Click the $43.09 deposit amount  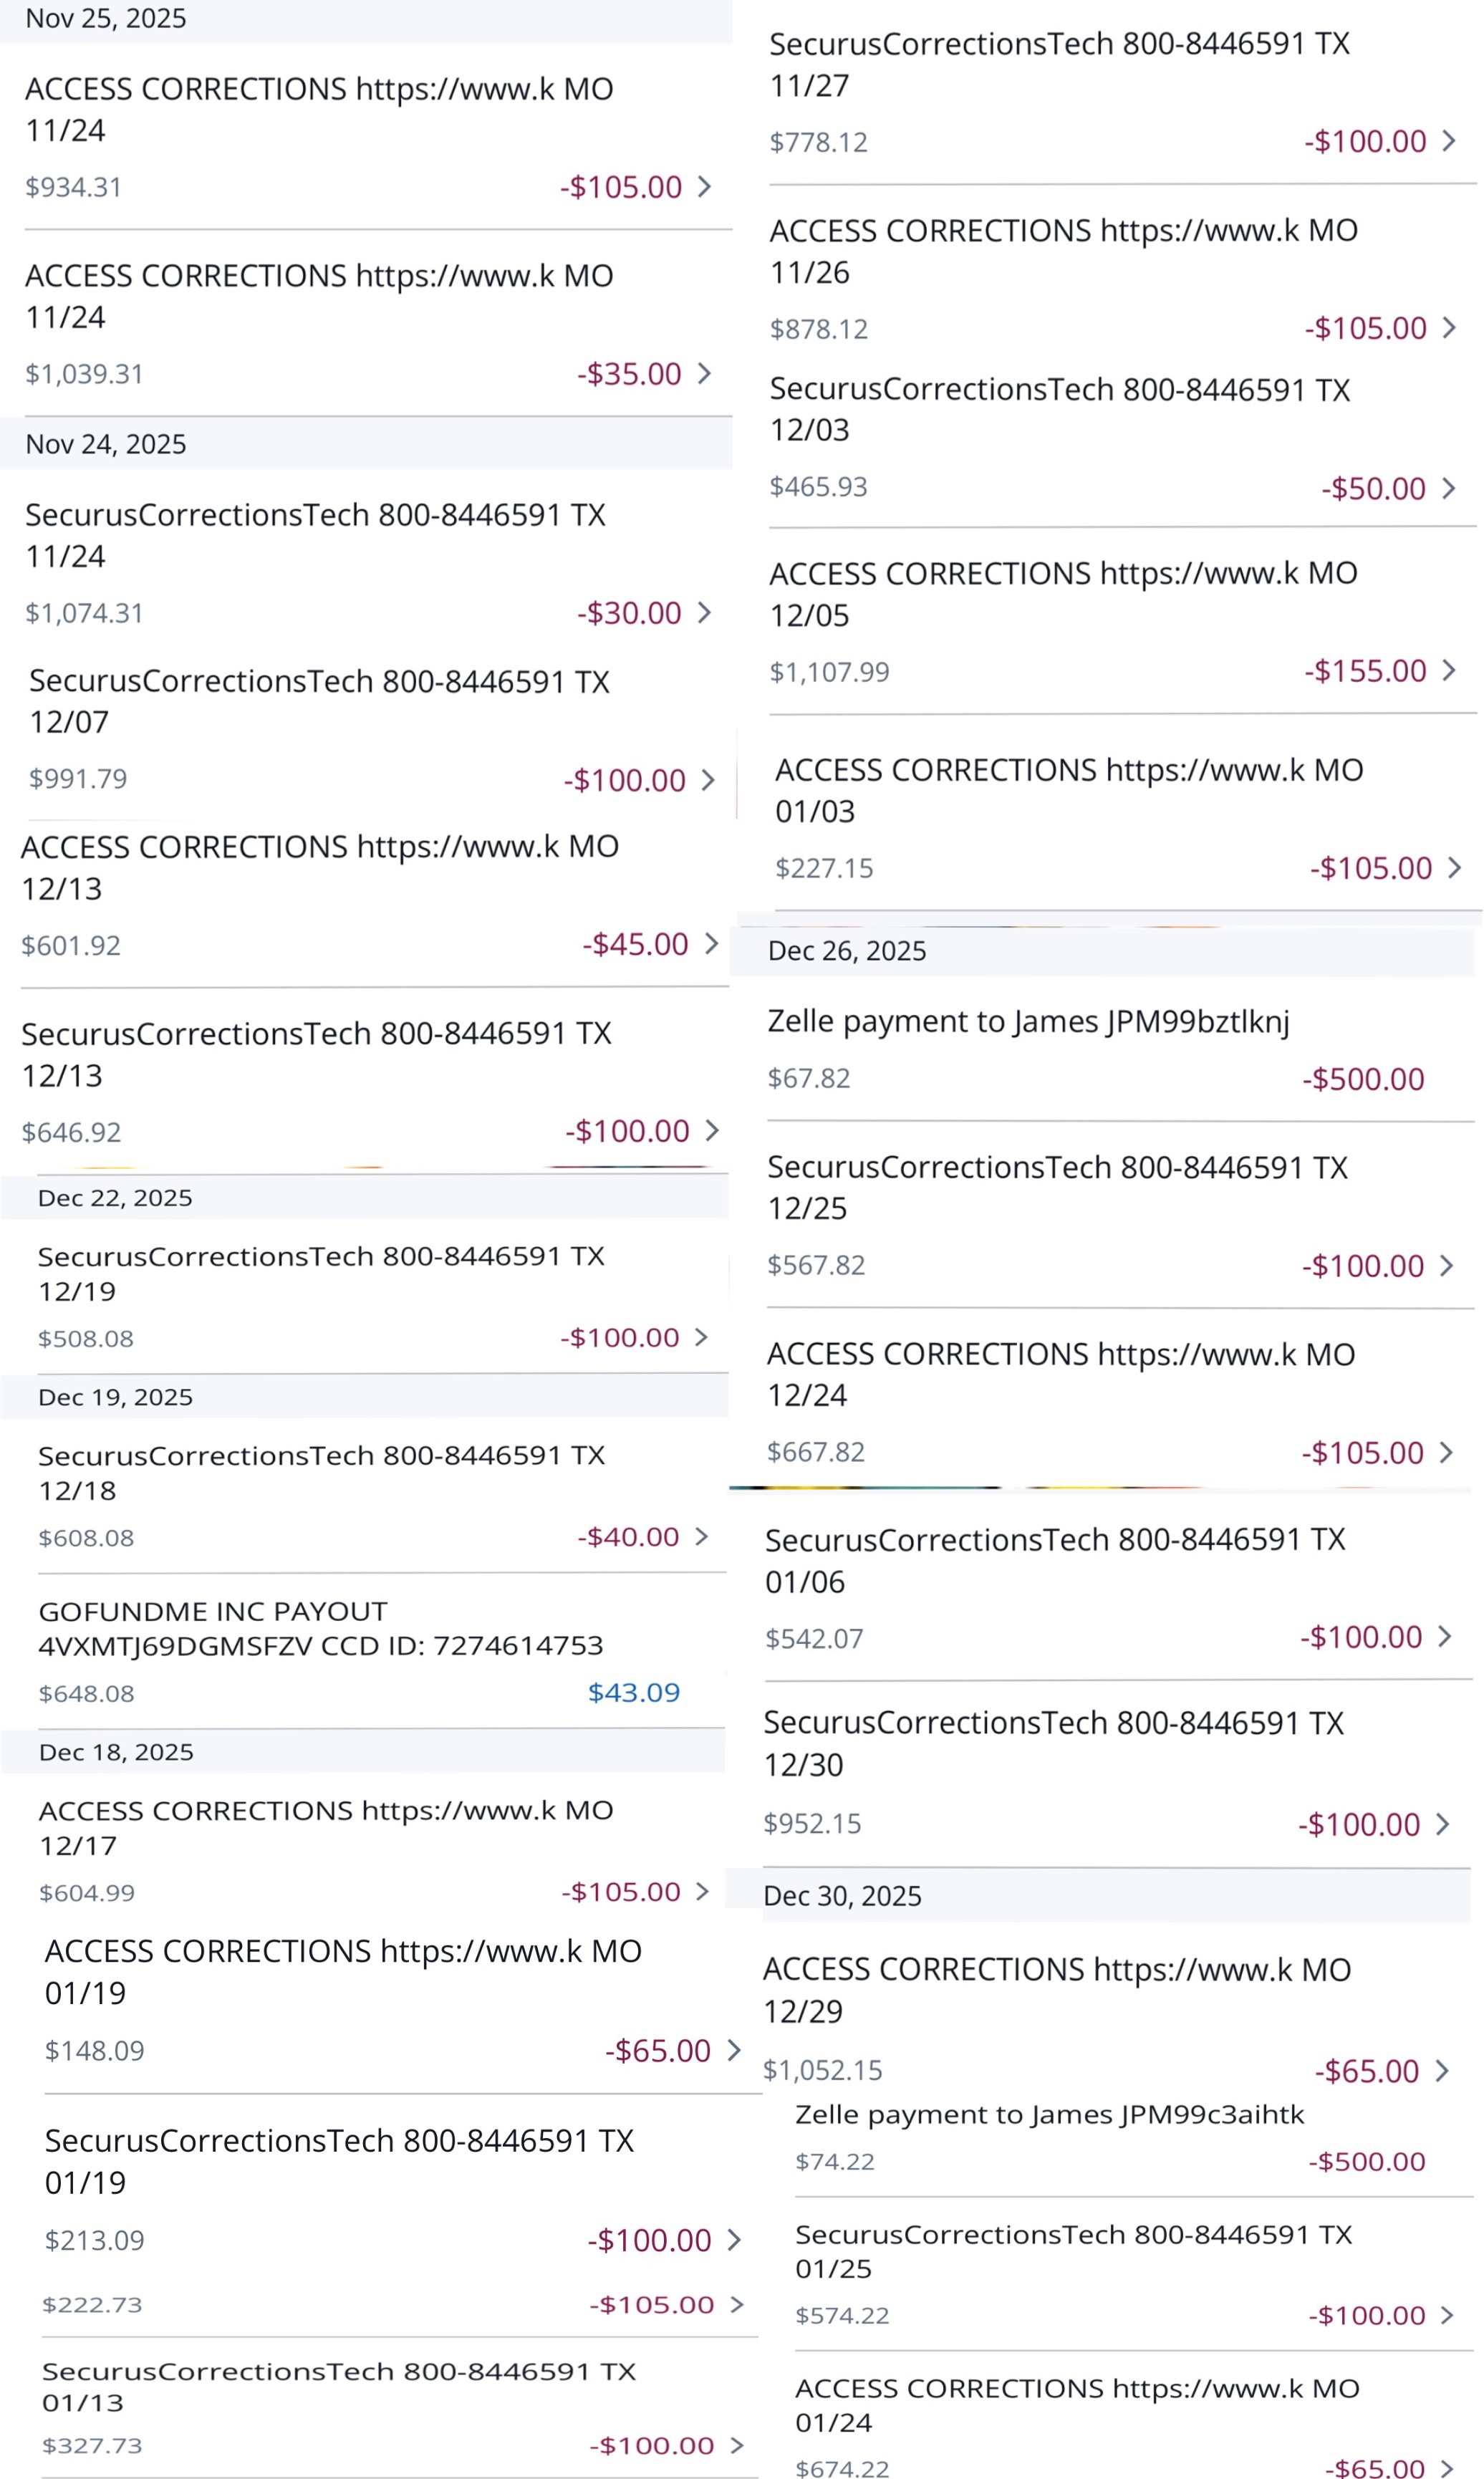point(633,1692)
